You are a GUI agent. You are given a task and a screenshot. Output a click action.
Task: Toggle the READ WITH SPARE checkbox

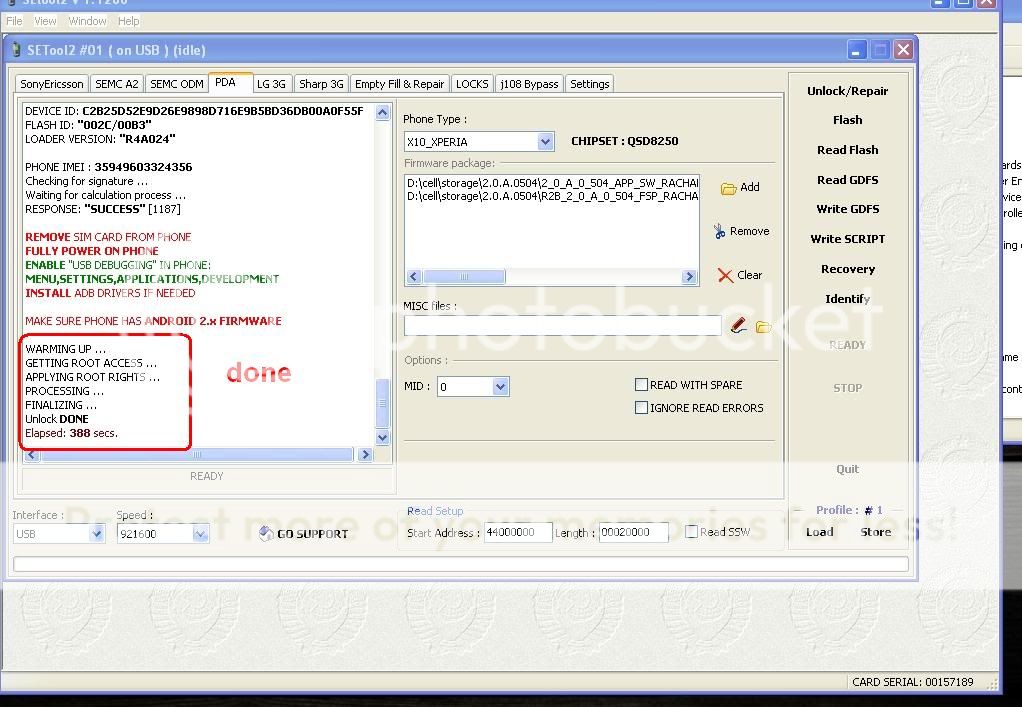tap(641, 385)
